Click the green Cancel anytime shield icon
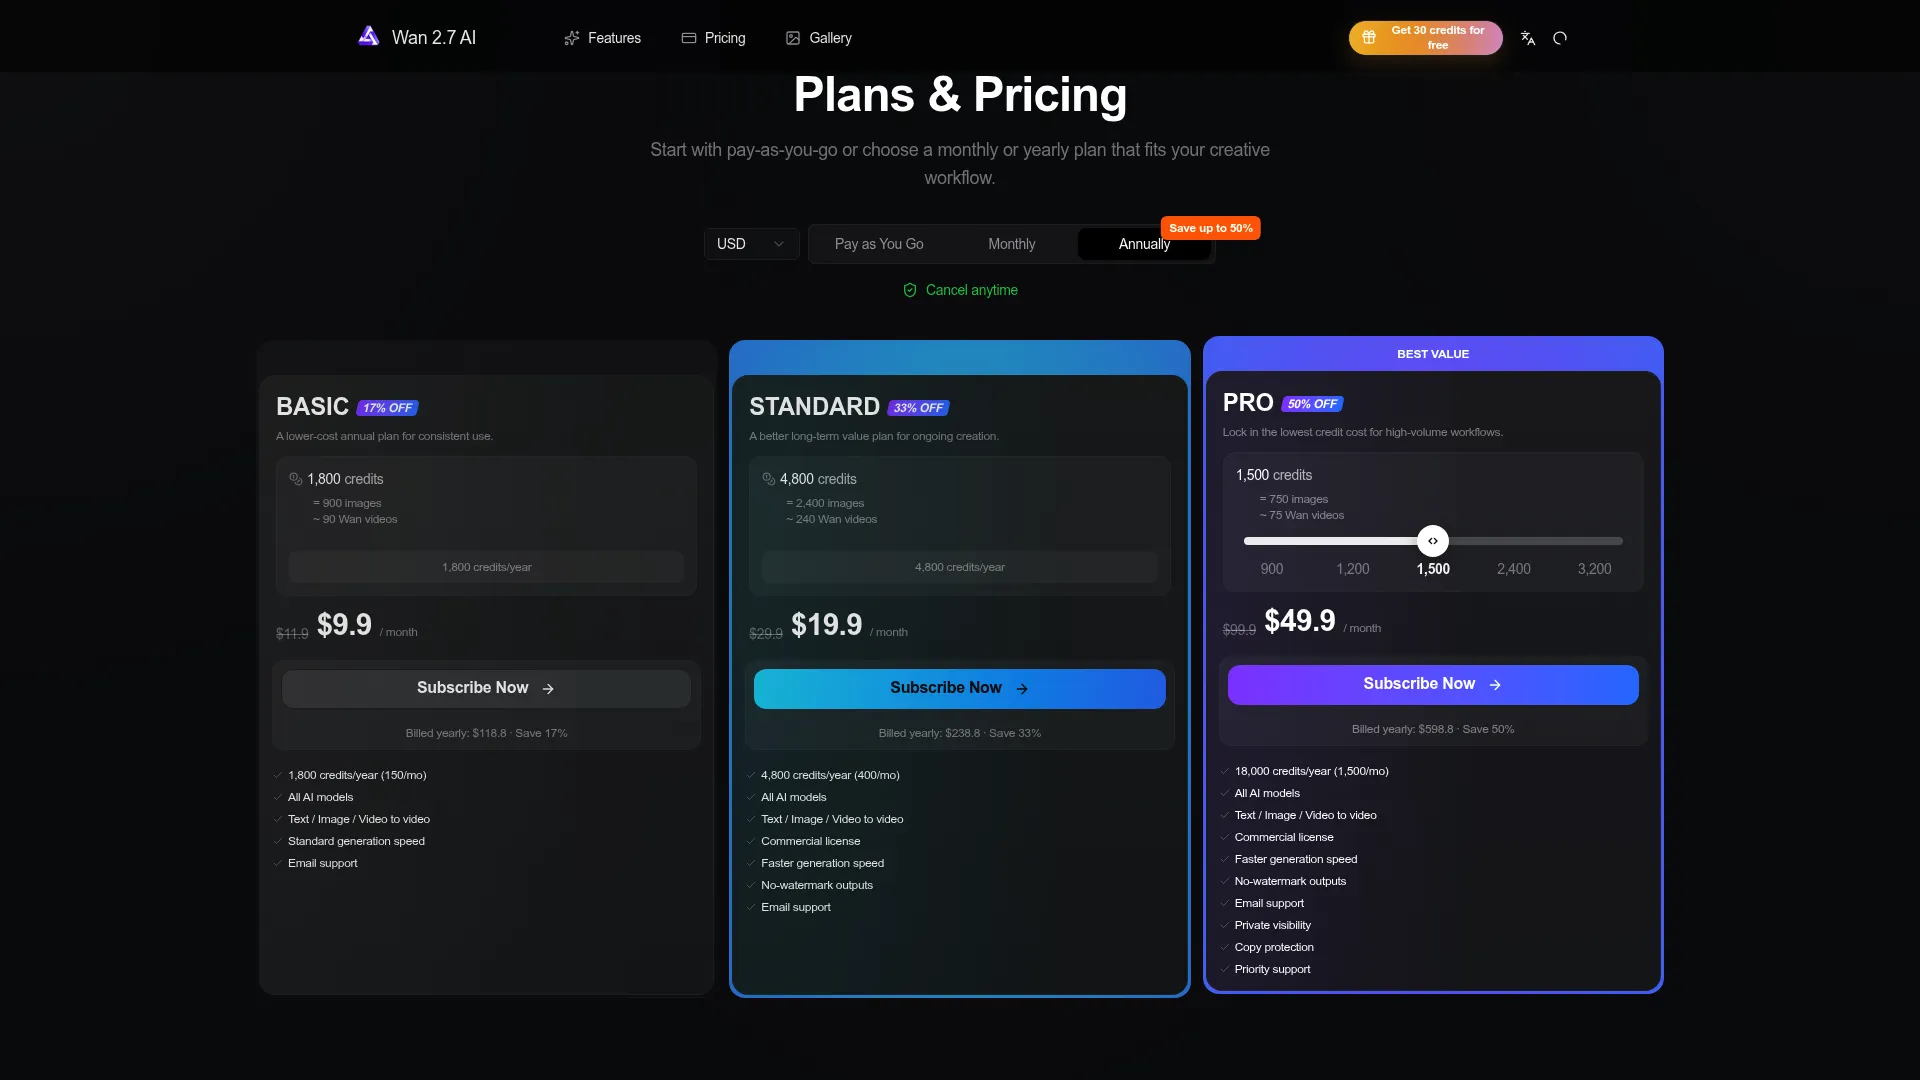 click(x=910, y=290)
